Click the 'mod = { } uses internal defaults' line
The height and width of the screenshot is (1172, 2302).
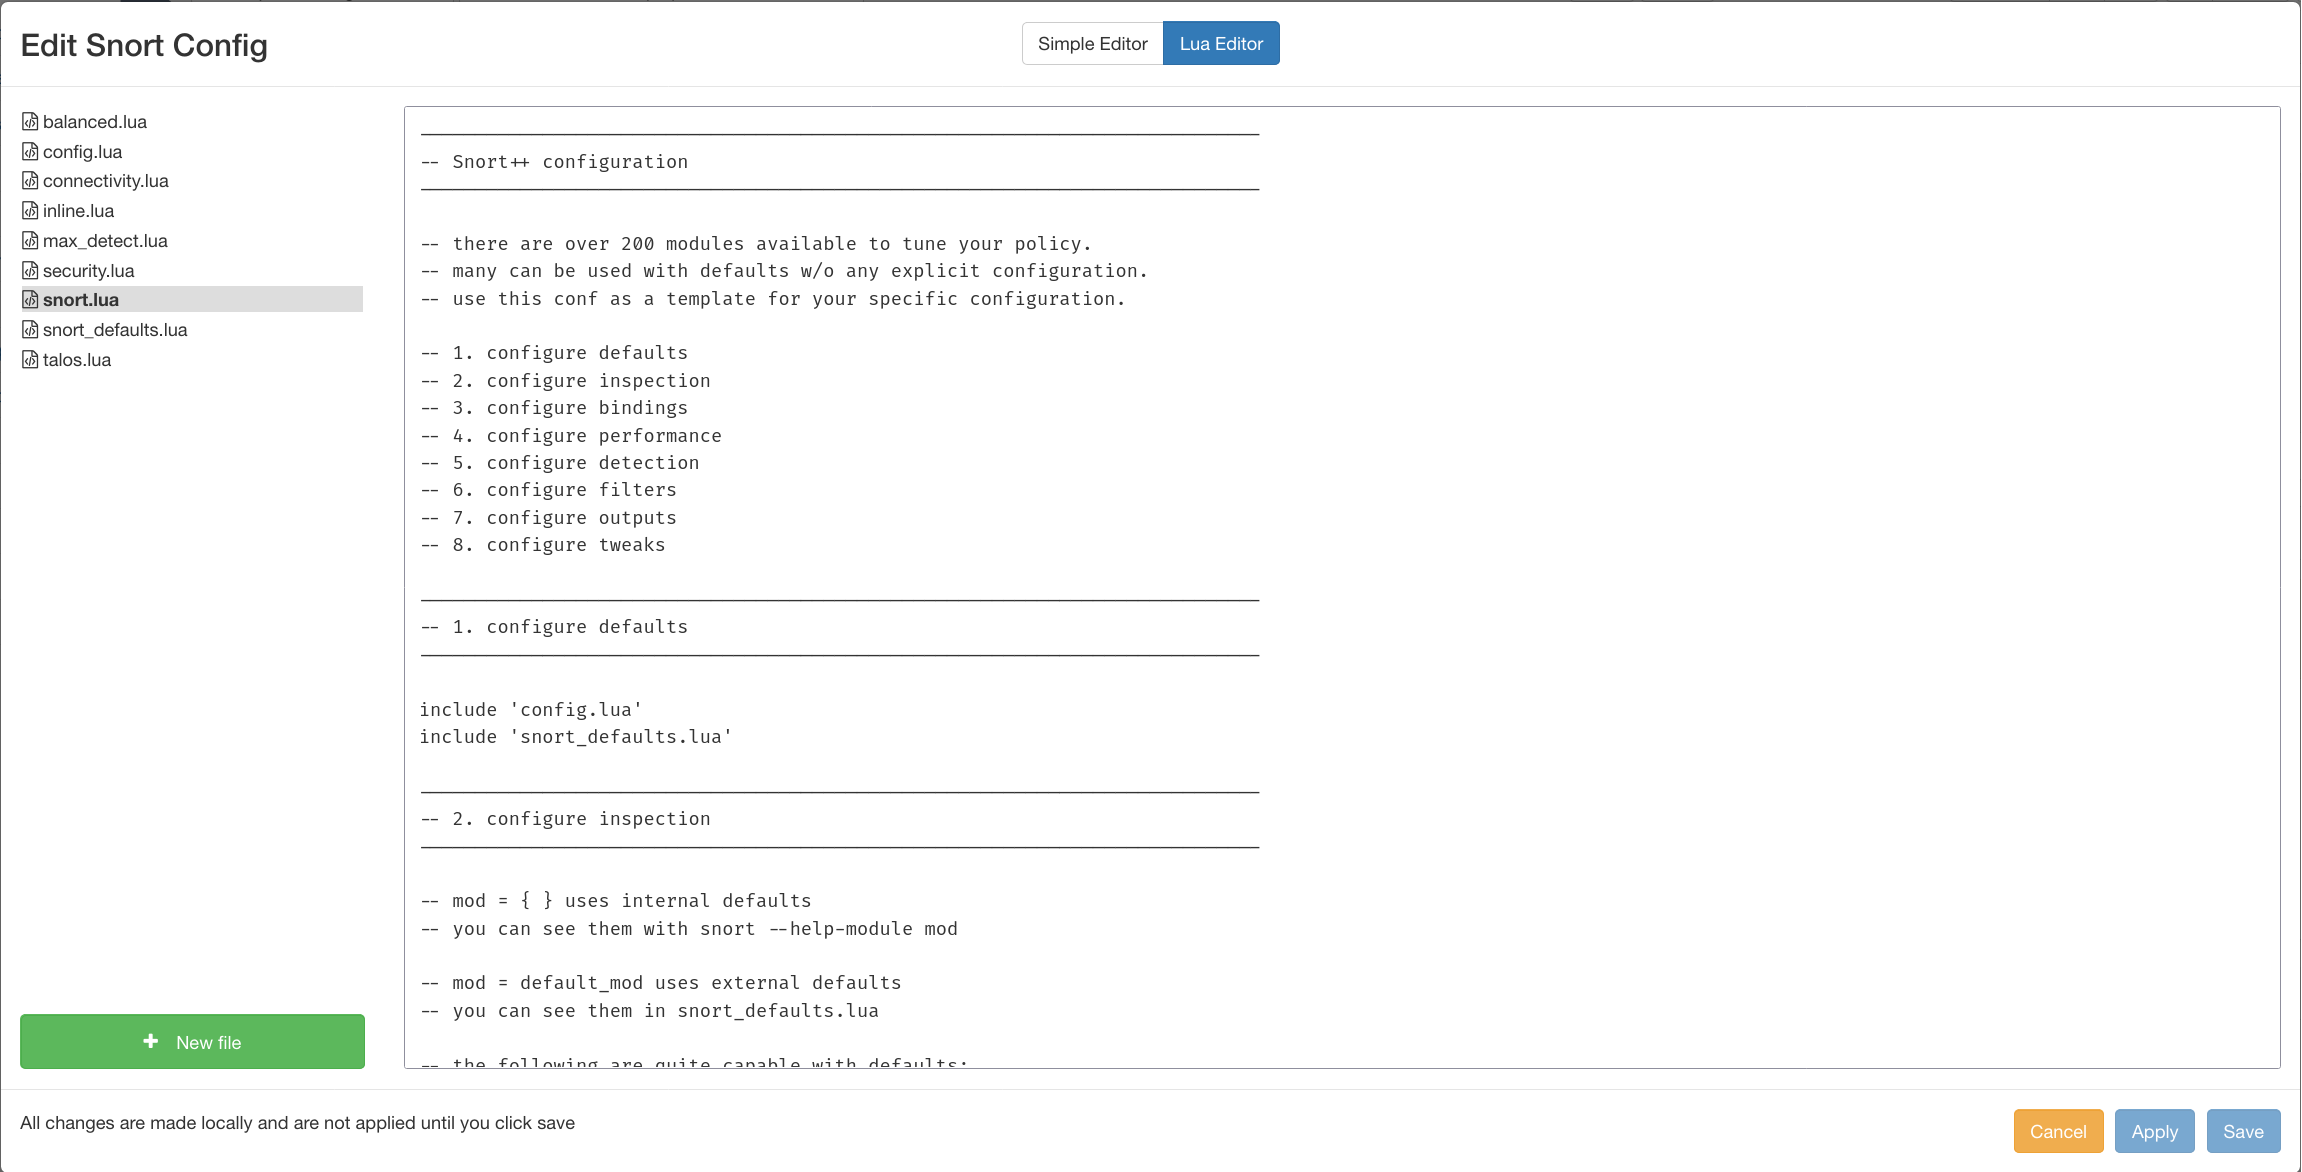[616, 901]
